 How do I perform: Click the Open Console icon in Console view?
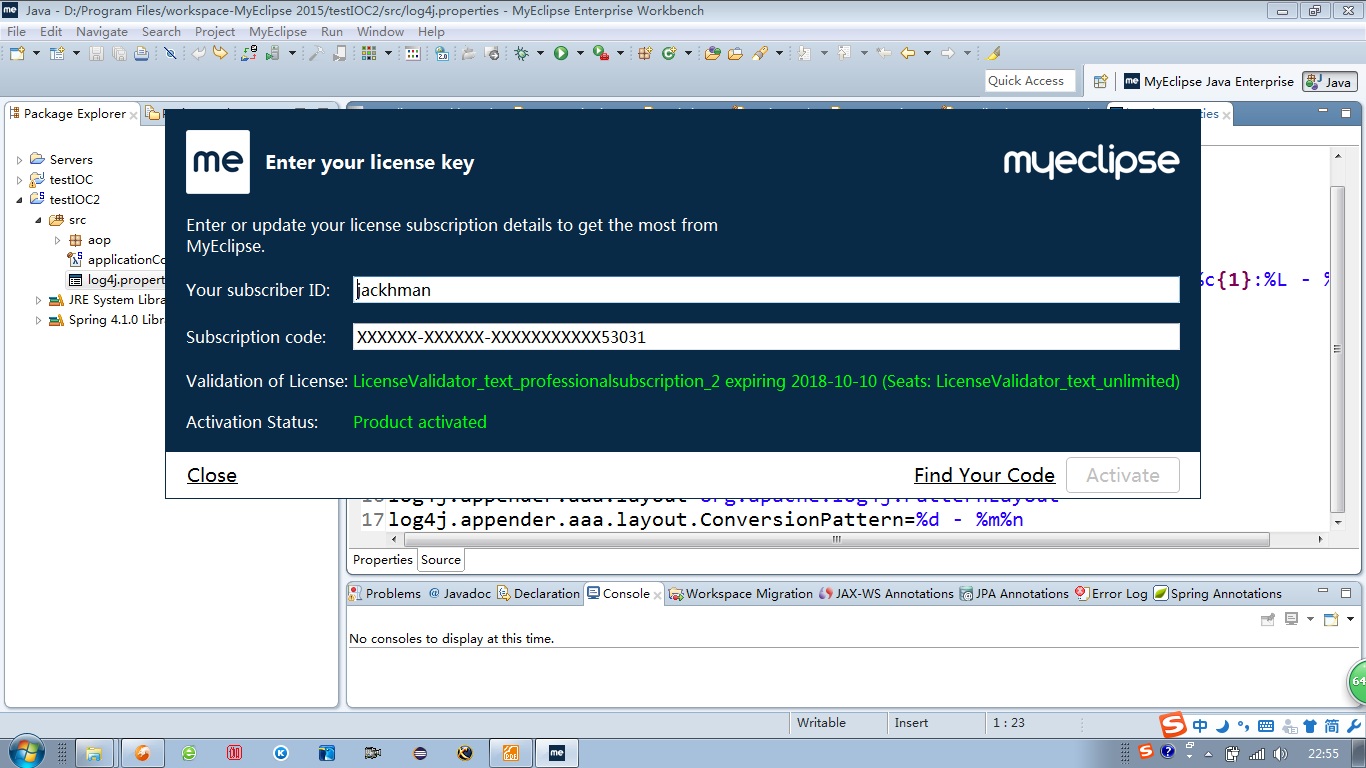[x=1330, y=619]
